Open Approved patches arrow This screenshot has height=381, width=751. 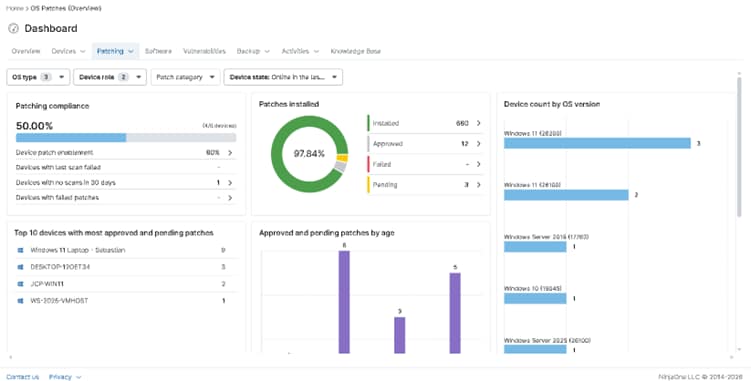click(x=478, y=144)
